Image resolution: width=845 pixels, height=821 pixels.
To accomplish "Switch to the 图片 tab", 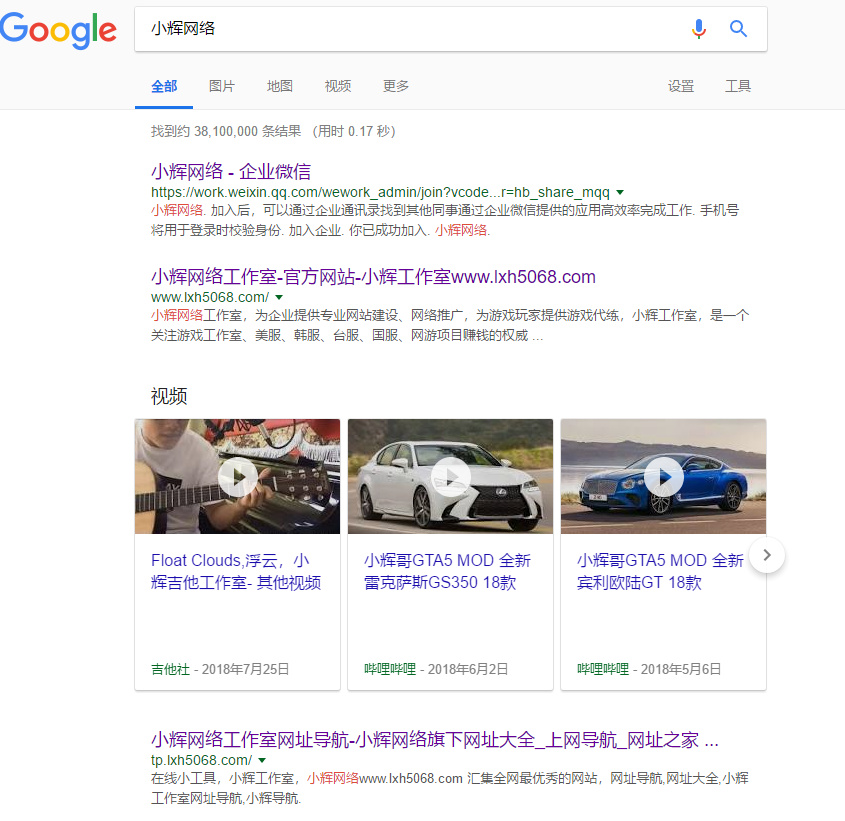I will (222, 86).
